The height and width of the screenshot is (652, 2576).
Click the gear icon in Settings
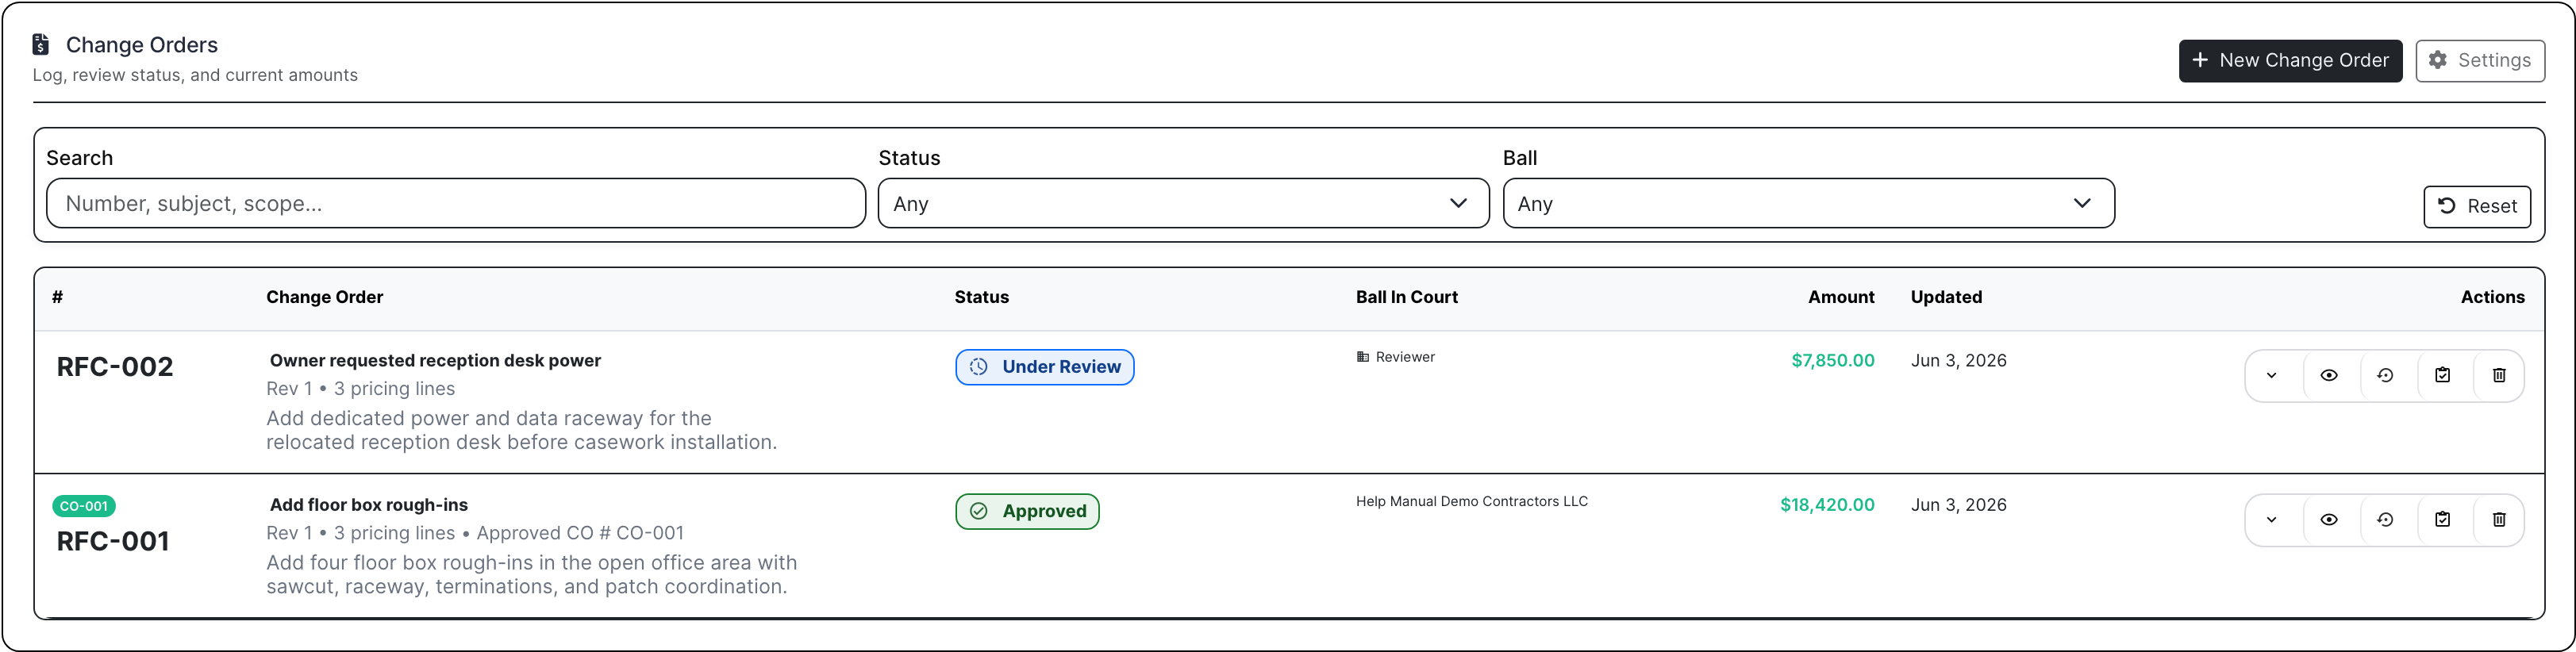click(x=2438, y=60)
